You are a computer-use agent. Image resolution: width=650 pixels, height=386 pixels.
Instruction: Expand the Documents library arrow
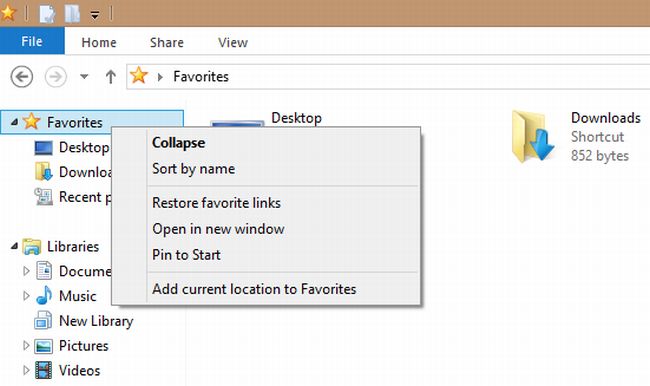tap(26, 271)
